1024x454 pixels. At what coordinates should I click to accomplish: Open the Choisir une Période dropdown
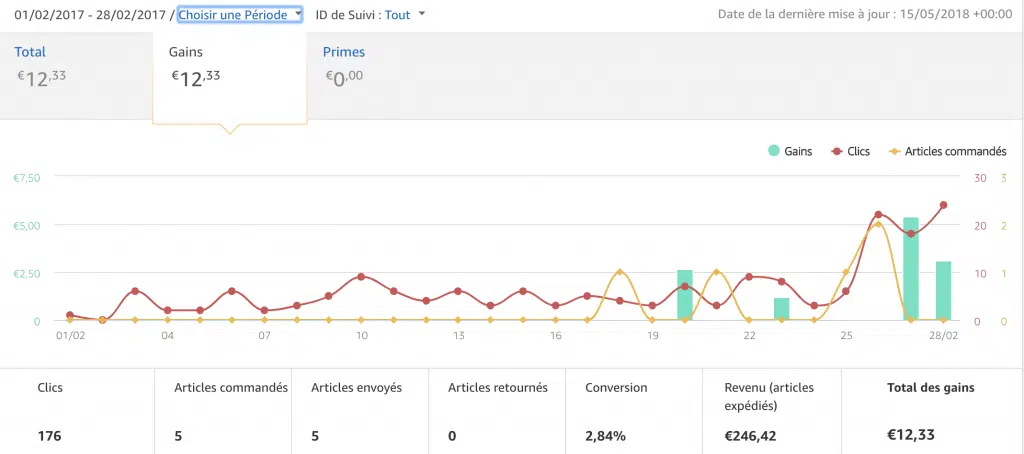240,14
